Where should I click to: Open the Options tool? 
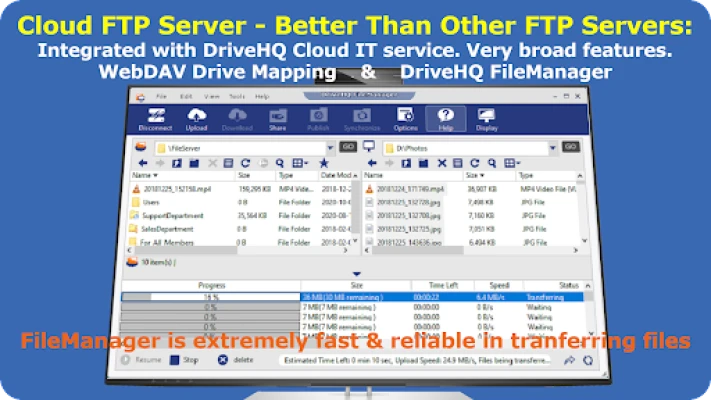tap(405, 119)
